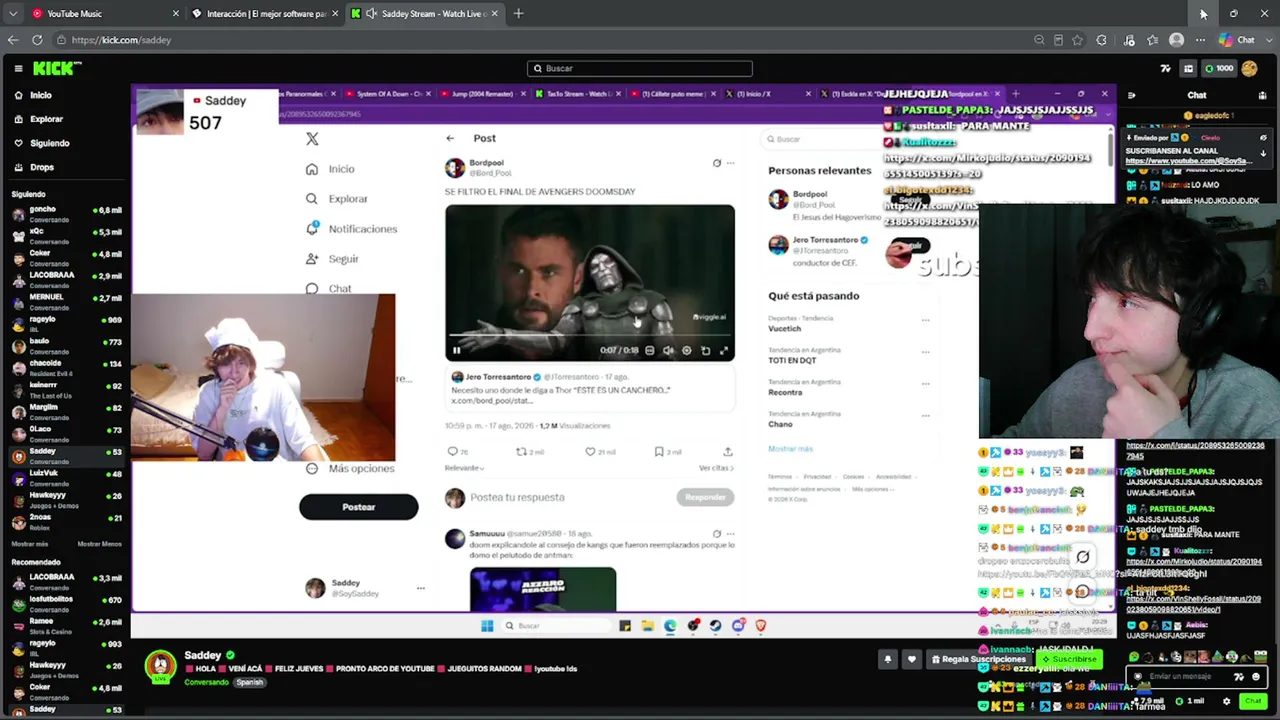Open Inicio in the X sidebar
This screenshot has height=720, width=1280.
point(330,169)
